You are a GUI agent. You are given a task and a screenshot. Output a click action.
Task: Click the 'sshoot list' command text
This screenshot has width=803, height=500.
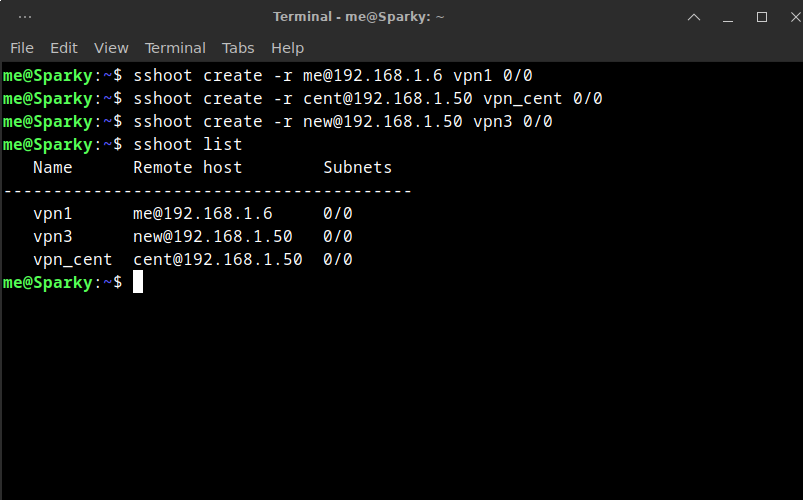pyautogui.click(x=187, y=145)
